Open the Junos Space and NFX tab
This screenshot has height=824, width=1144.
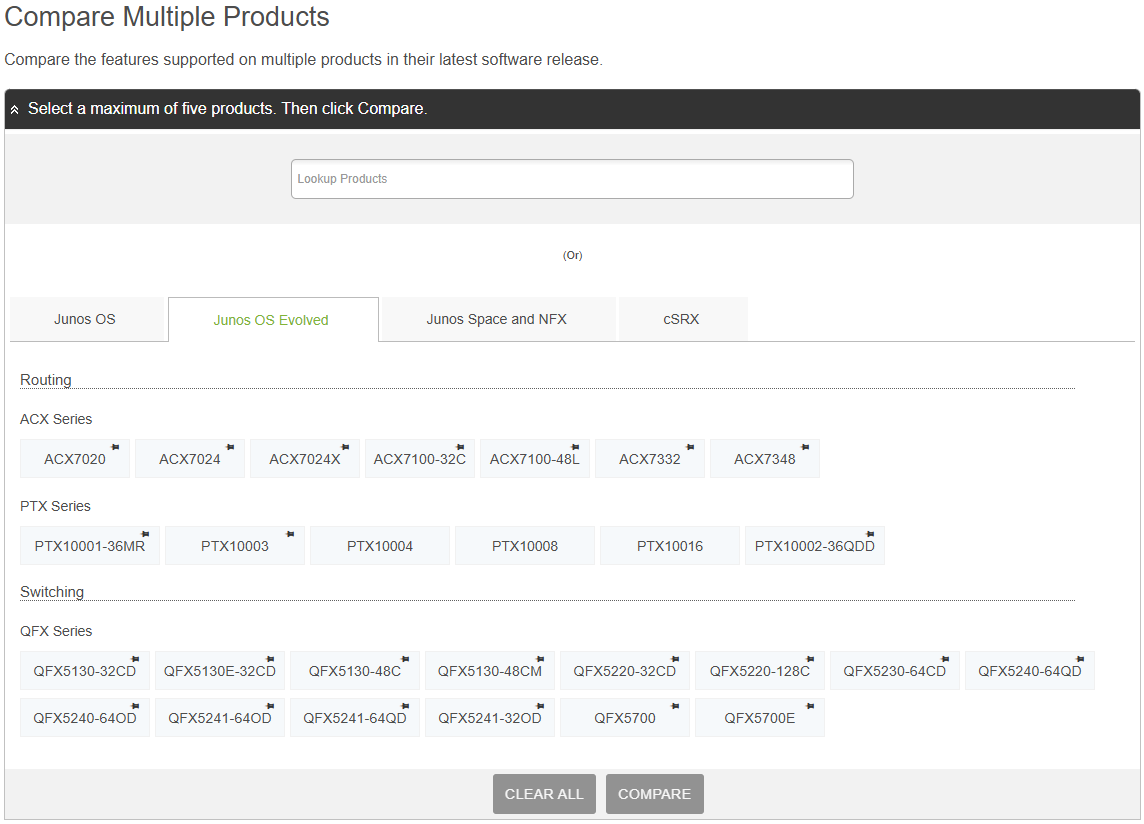click(497, 320)
